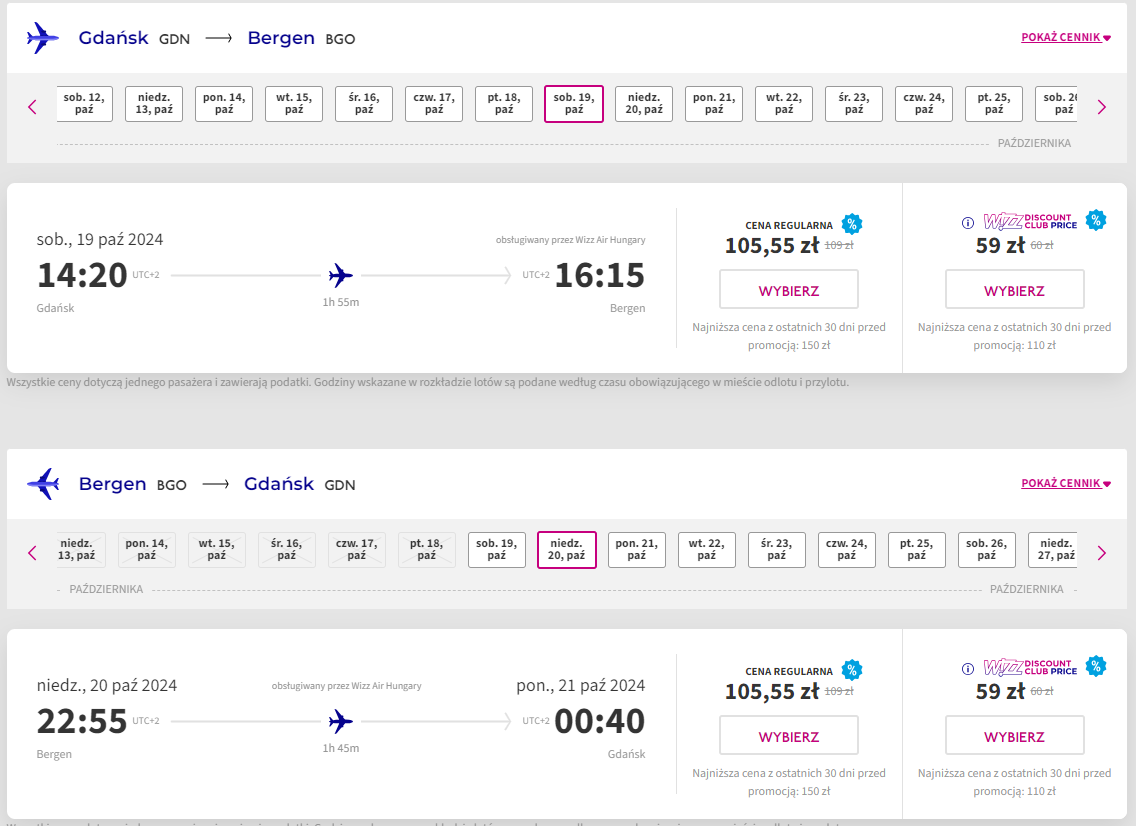Screen dimensions: 1136x826
Task: Expand POKAŻ CENNIK for Gdańsk to Bergen
Action: [x=1066, y=38]
